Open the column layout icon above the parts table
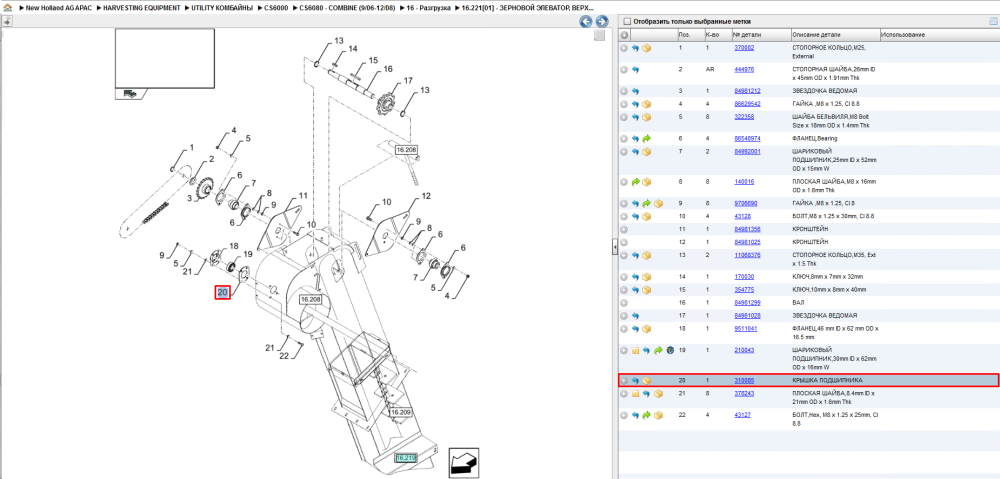1000x479 pixels. click(993, 21)
